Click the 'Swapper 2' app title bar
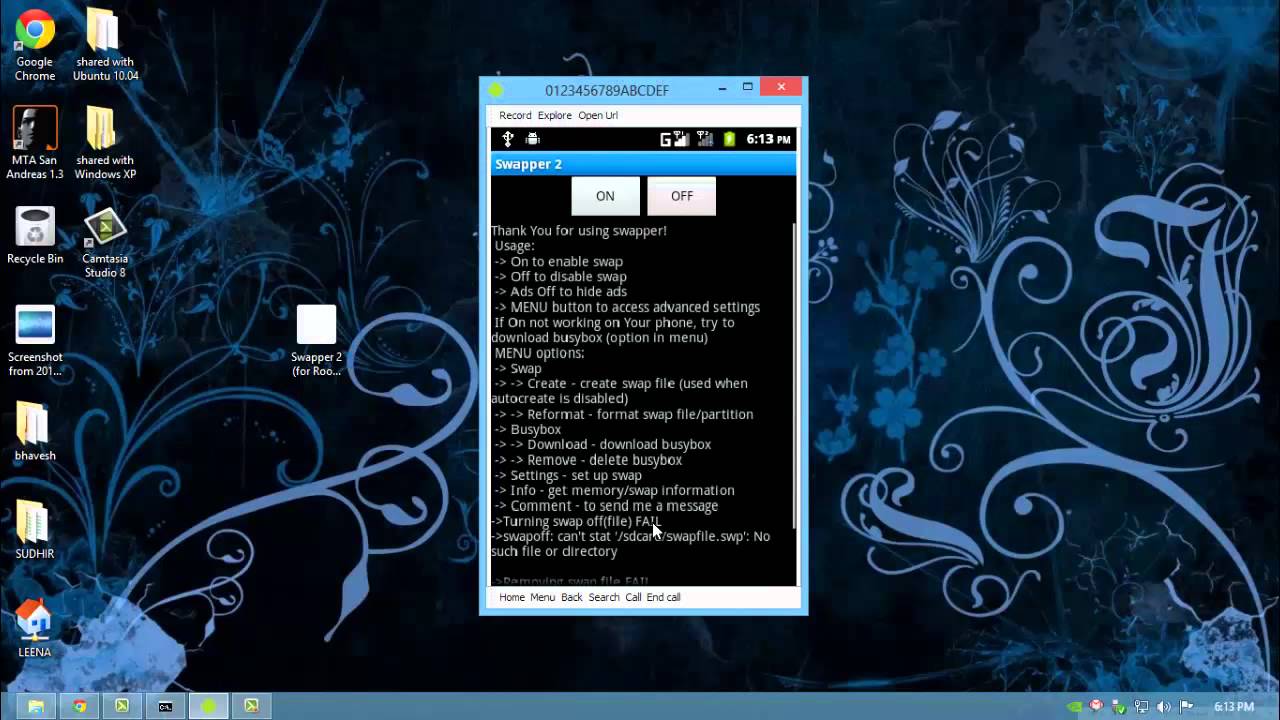 644,164
